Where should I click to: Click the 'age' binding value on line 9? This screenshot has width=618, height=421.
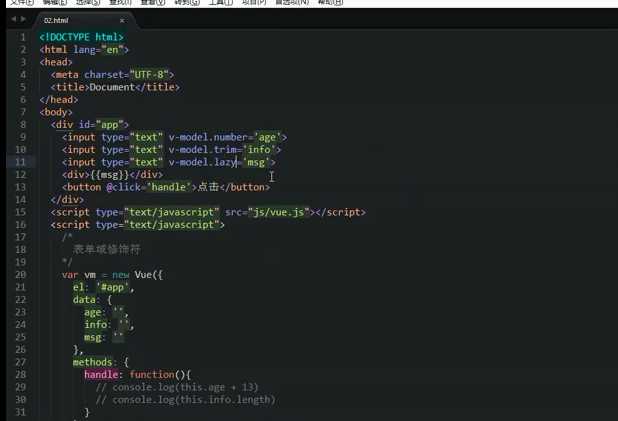[x=267, y=137]
